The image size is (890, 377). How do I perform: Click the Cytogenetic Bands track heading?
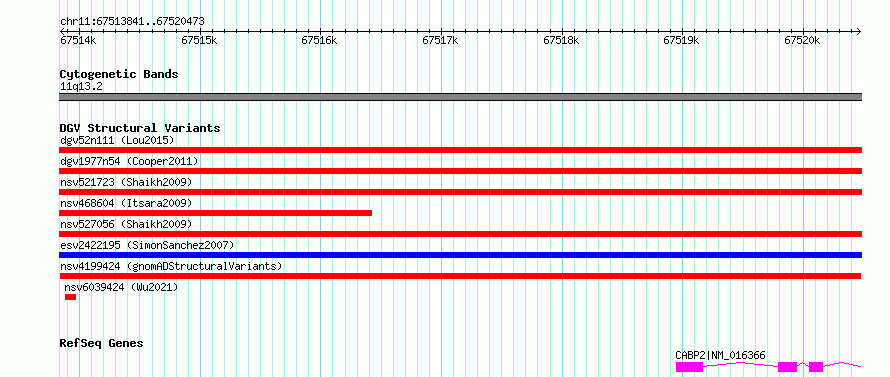[119, 74]
